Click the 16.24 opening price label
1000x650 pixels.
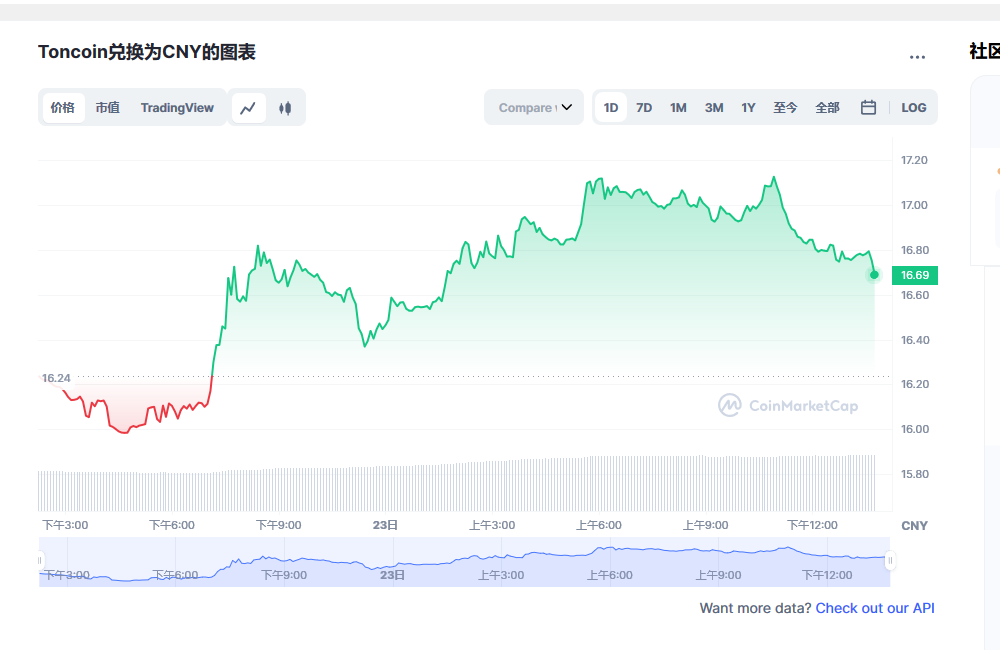pos(56,378)
